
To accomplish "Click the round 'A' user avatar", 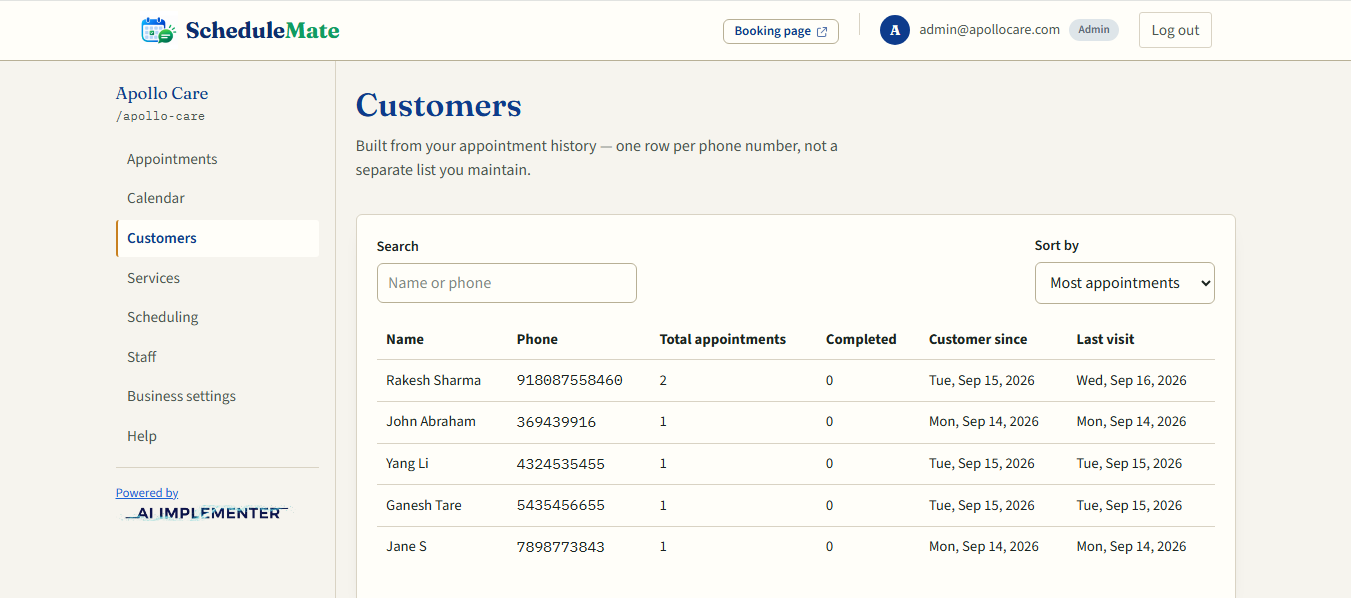I will (895, 30).
